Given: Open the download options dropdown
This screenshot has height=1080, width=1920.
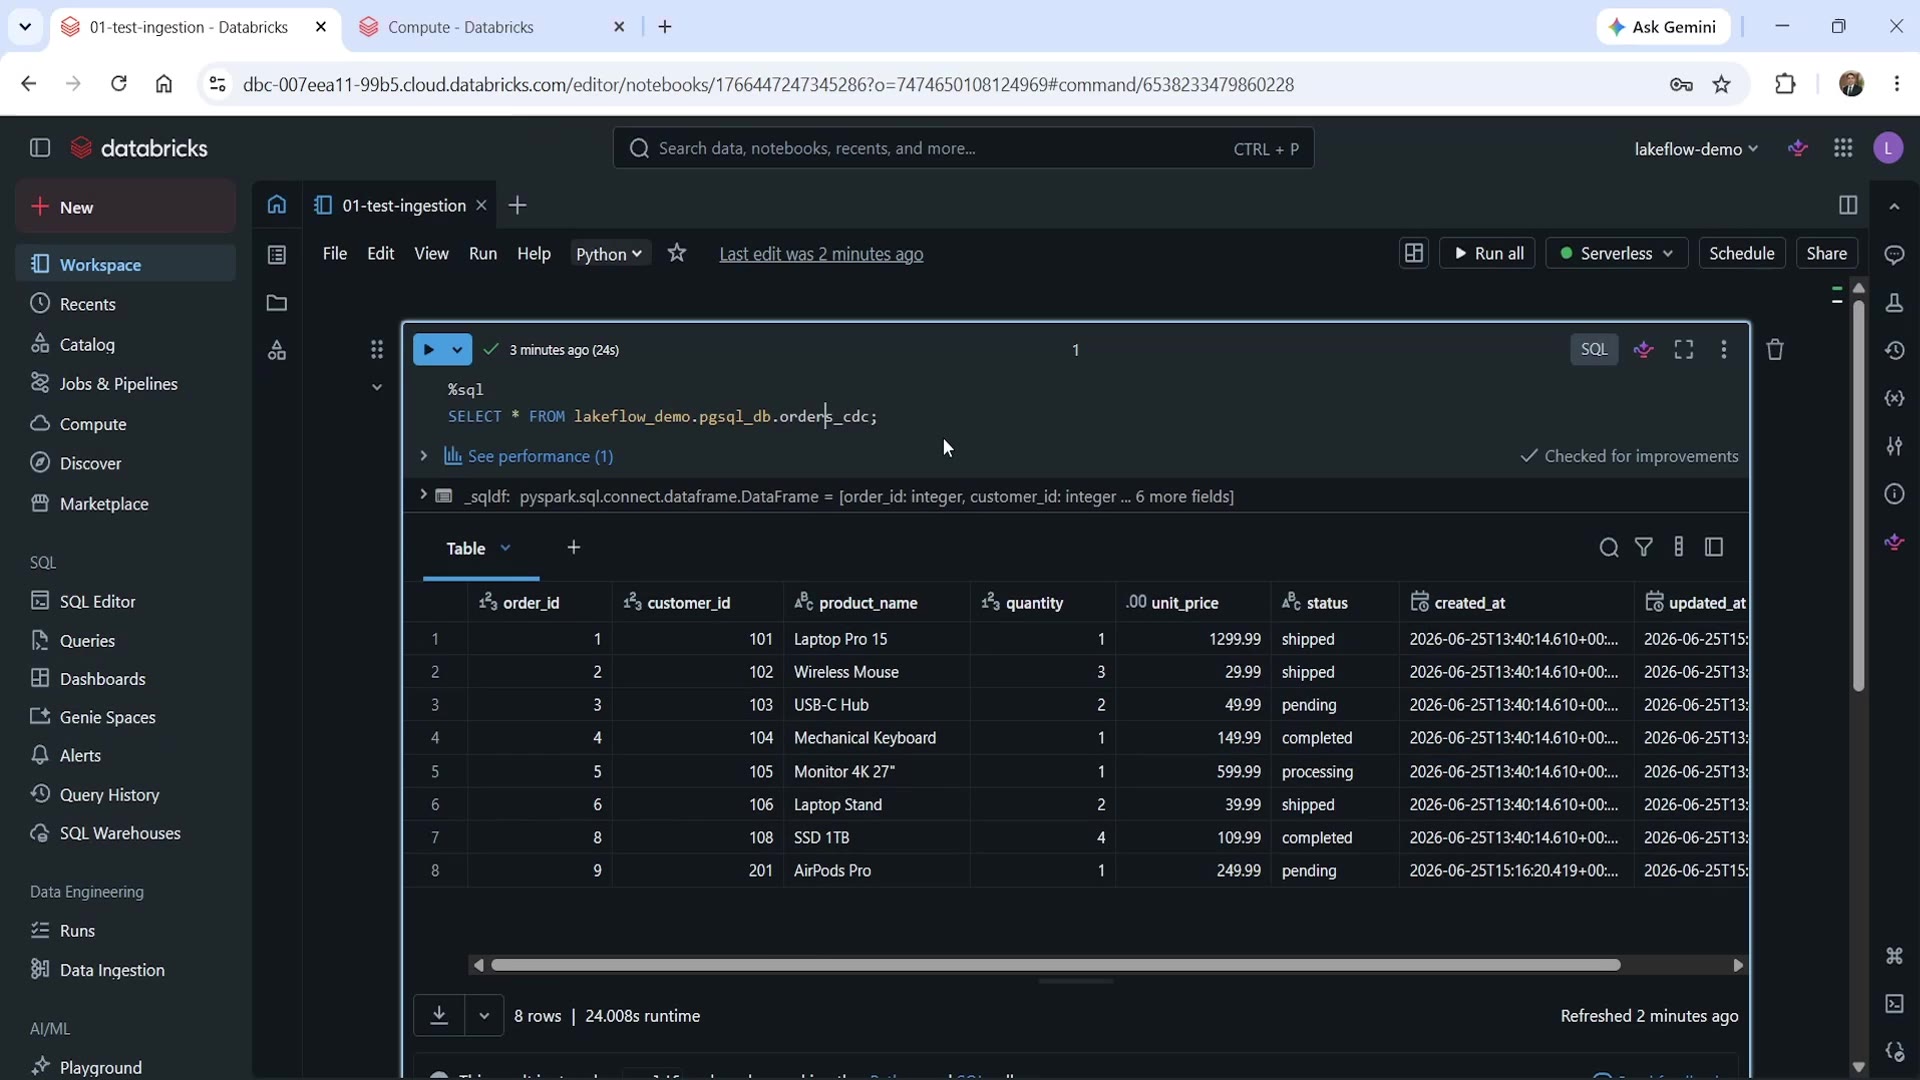Looking at the screenshot, I should point(484,1015).
